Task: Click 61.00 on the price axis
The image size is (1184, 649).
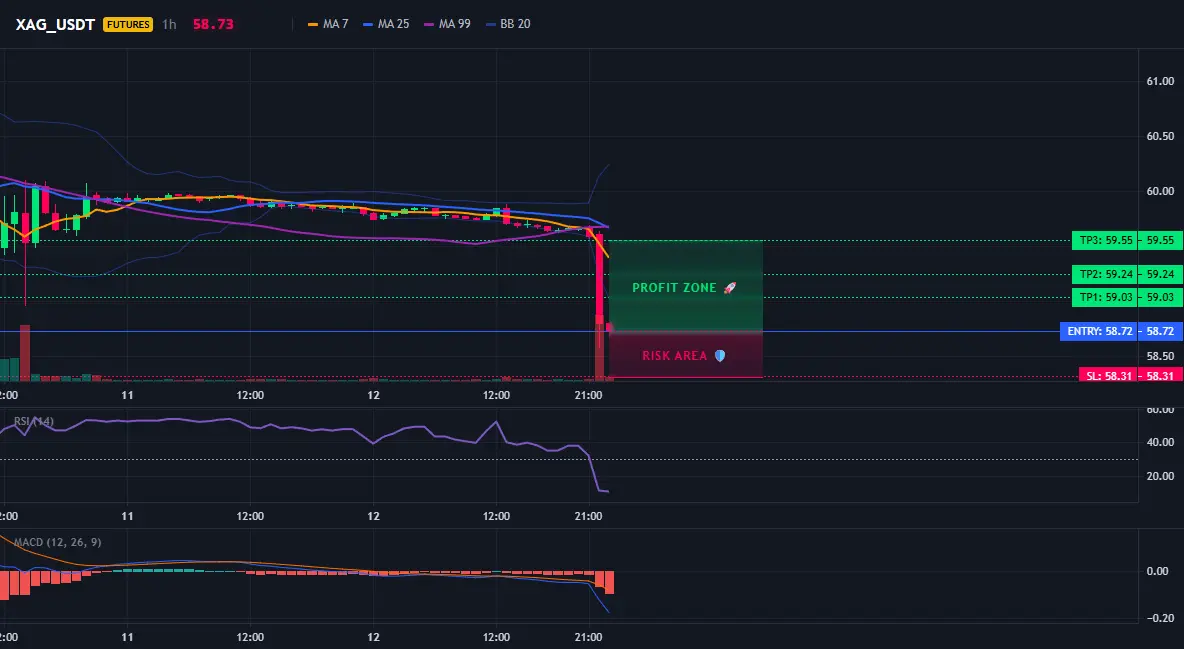Action: tap(1161, 81)
